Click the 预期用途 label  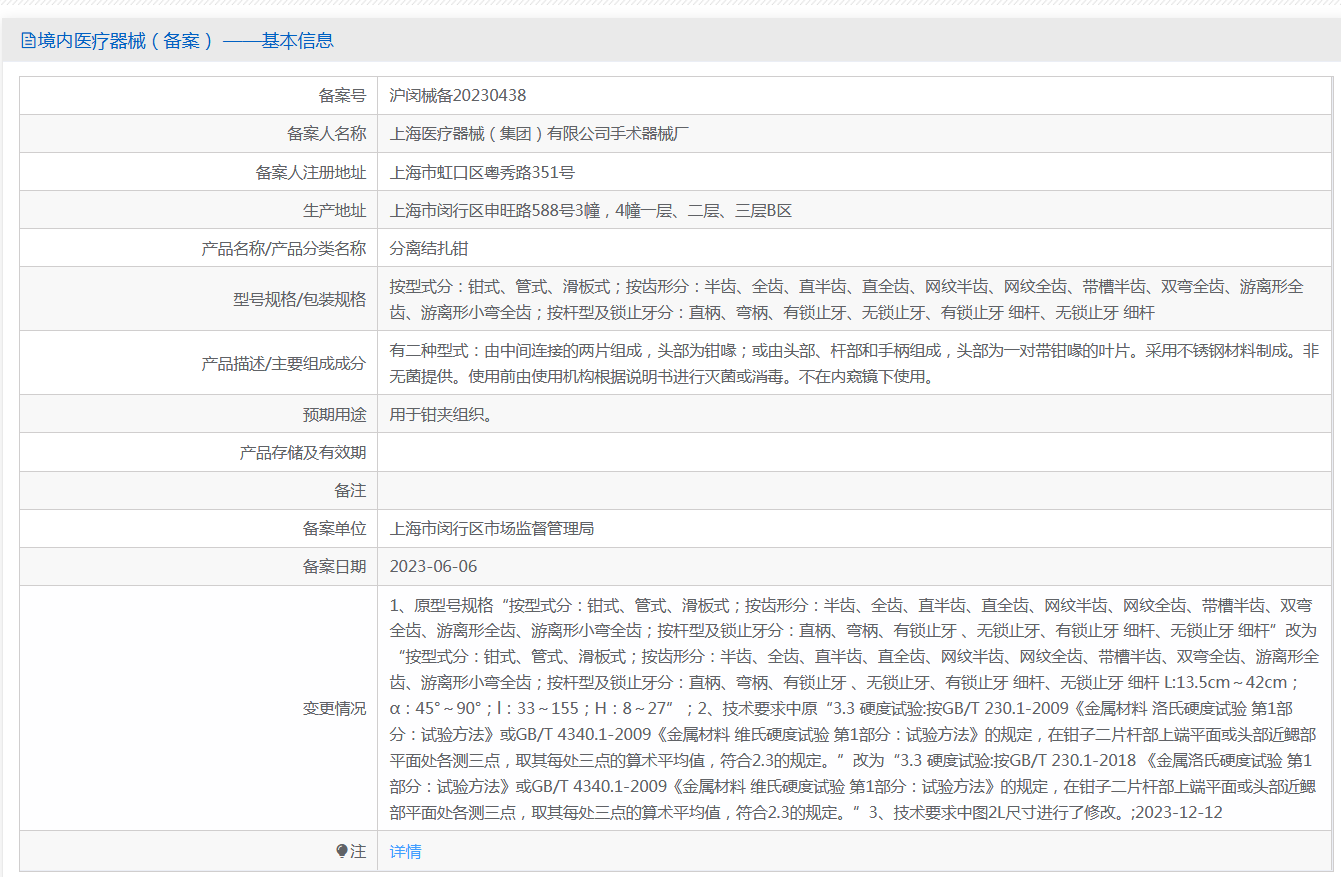pyautogui.click(x=334, y=414)
